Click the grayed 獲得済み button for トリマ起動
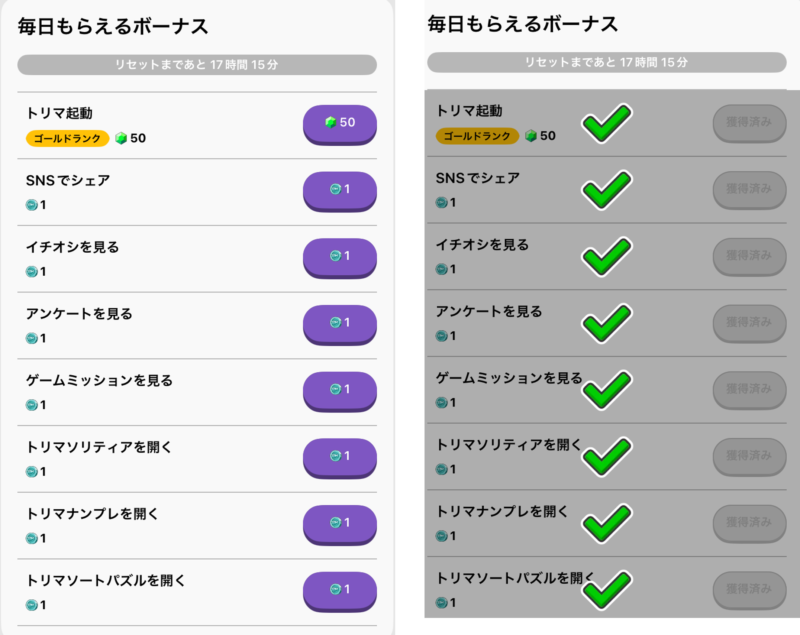800x635 pixels. (x=749, y=123)
